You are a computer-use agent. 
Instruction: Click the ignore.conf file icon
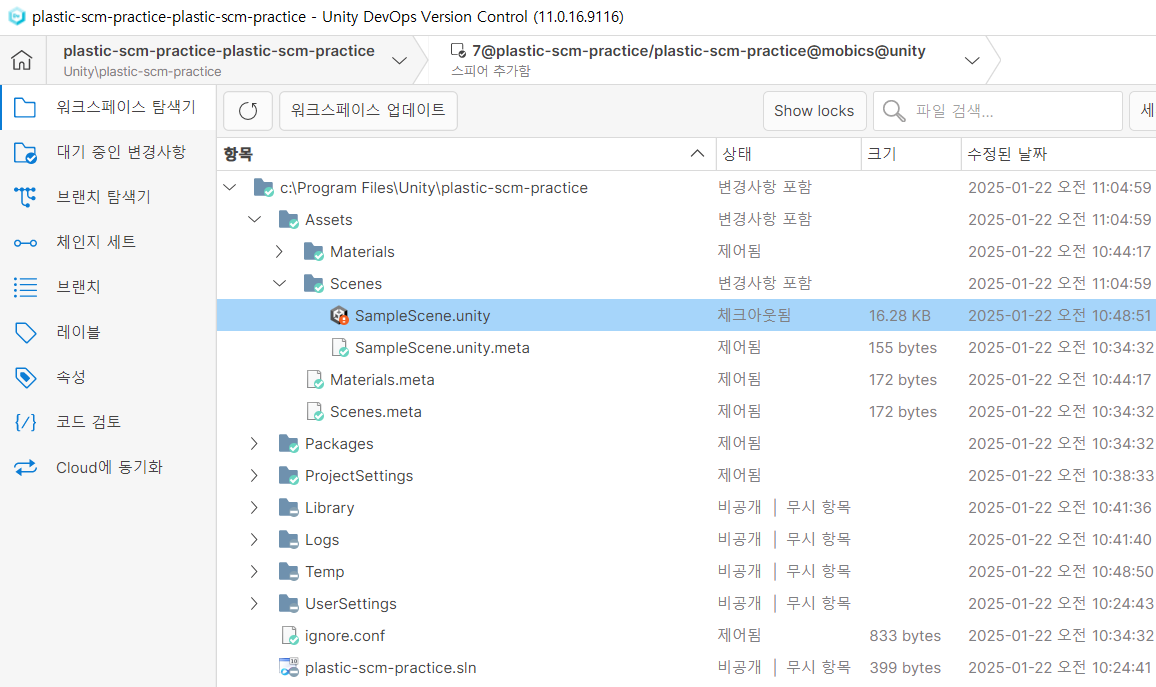tap(290, 636)
